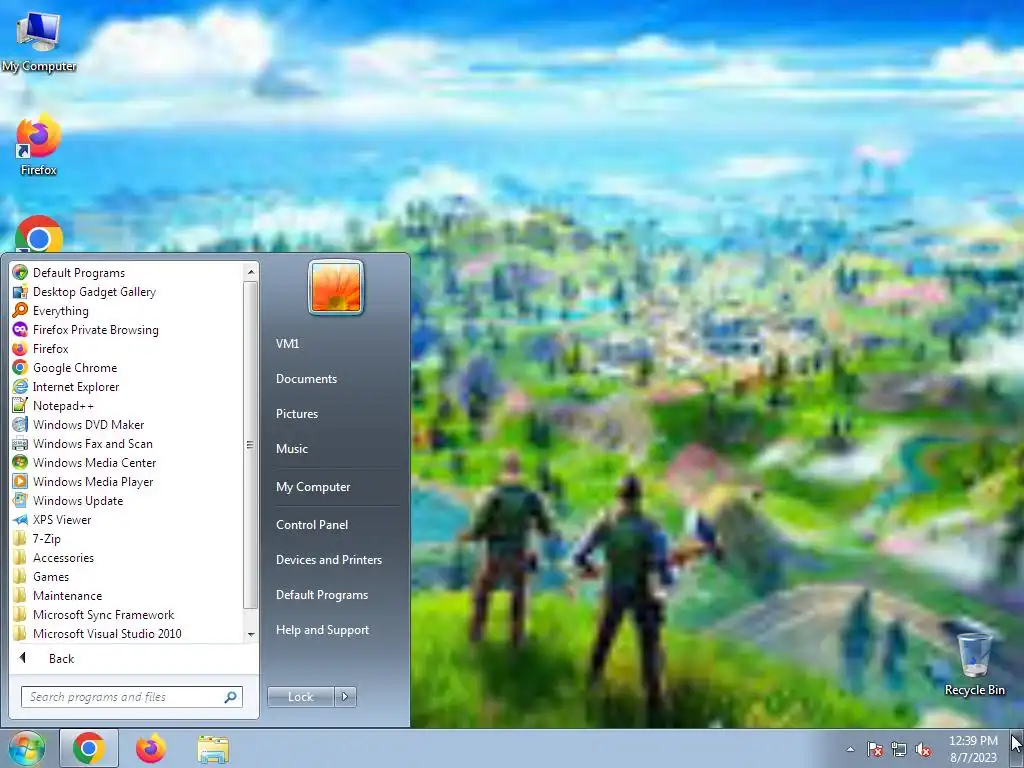Click the muted volume tray icon

[x=923, y=749]
